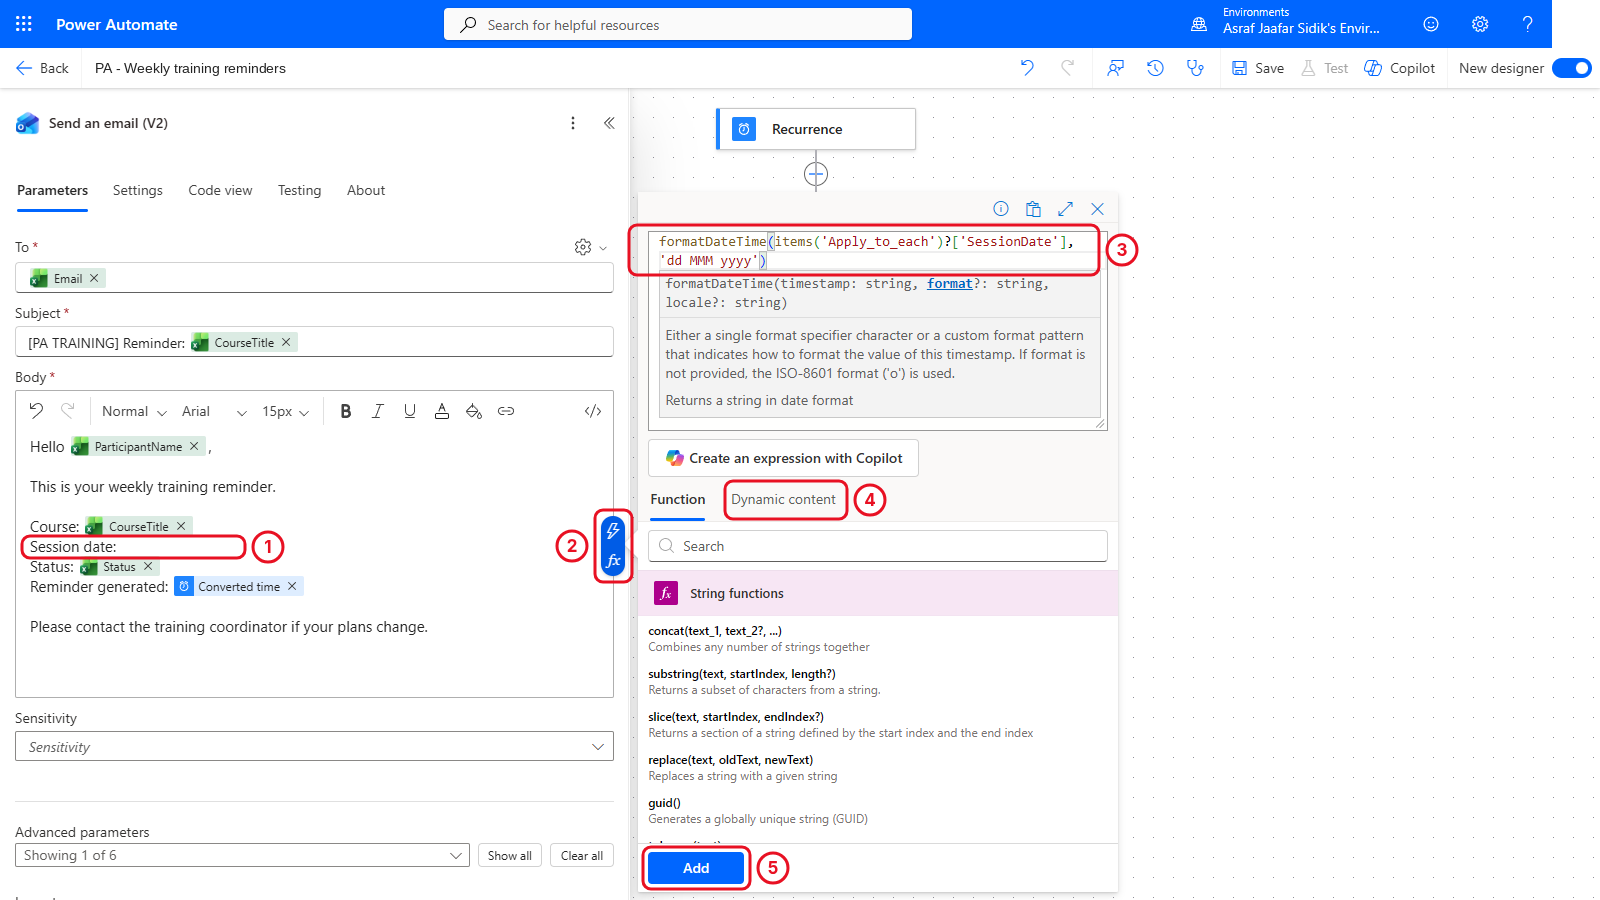
Task: Click the fx expression icon
Action: tap(613, 561)
